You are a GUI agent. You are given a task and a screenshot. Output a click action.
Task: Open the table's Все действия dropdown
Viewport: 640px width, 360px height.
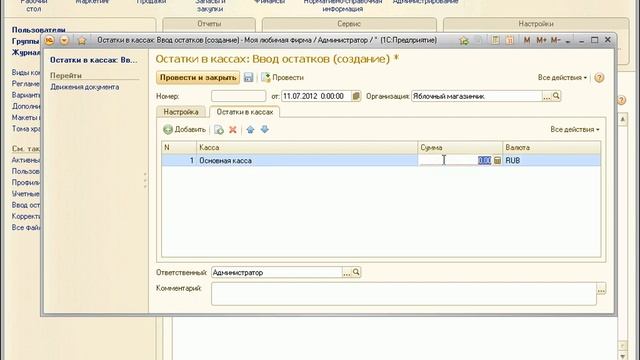pos(575,129)
